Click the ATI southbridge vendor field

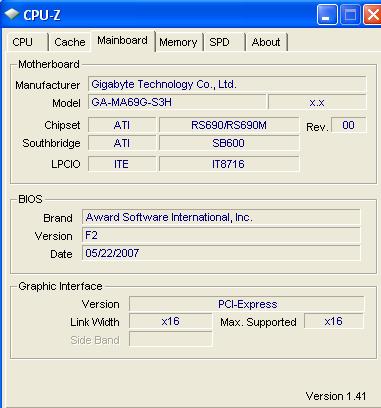(122, 143)
